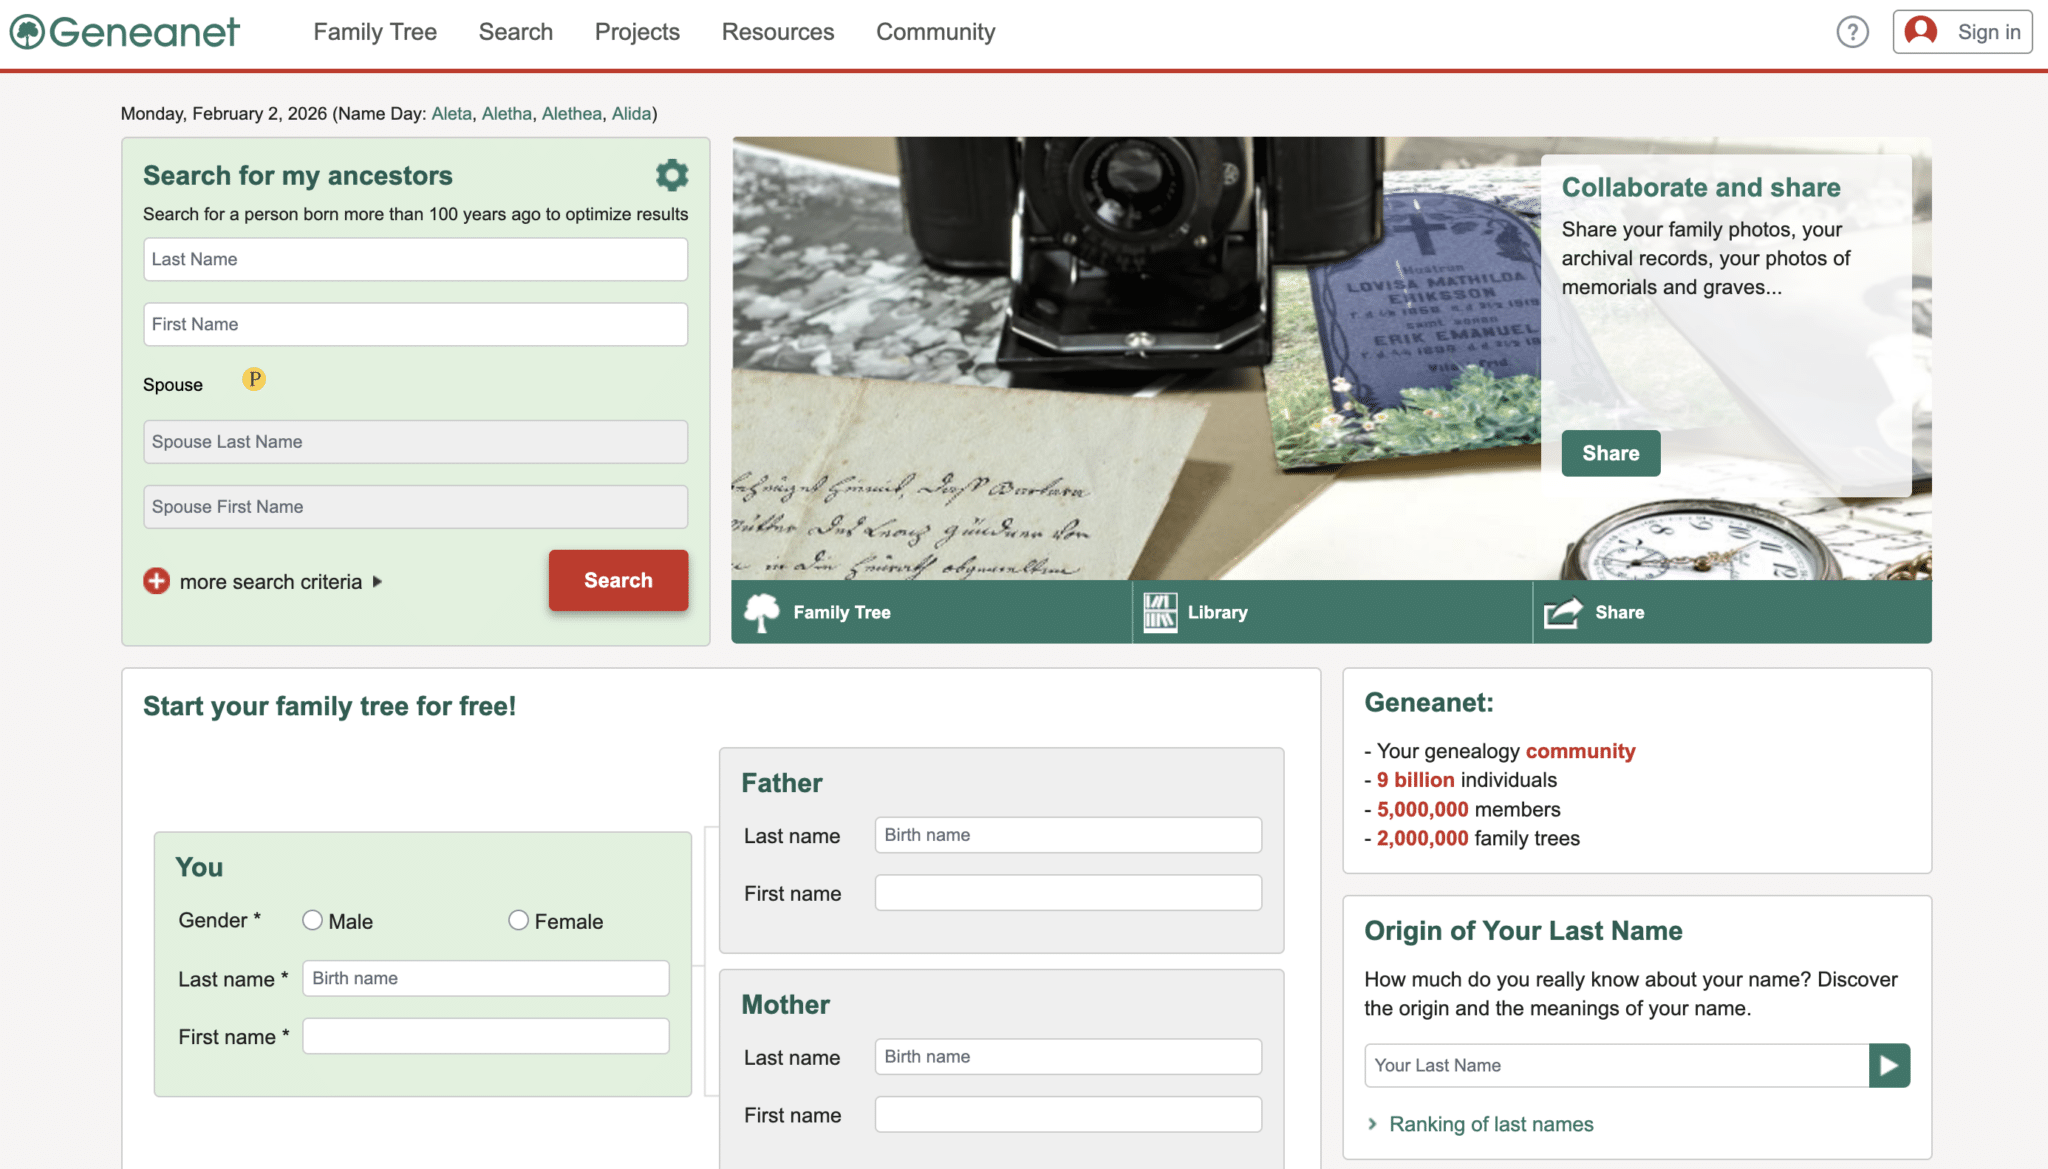
Task: Focus the ancestor Last Name field
Action: coord(415,259)
